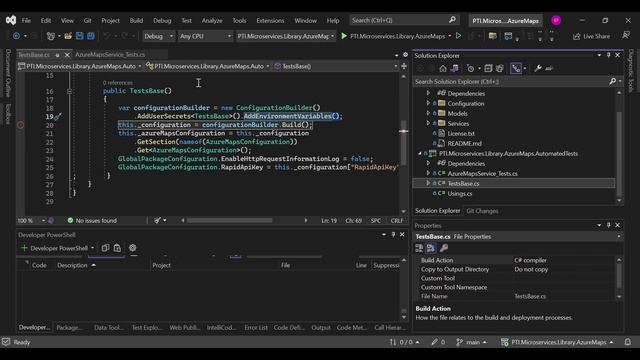The height and width of the screenshot is (360, 640).
Task: Click the breakpoint on line 20
Action: pos(20,125)
